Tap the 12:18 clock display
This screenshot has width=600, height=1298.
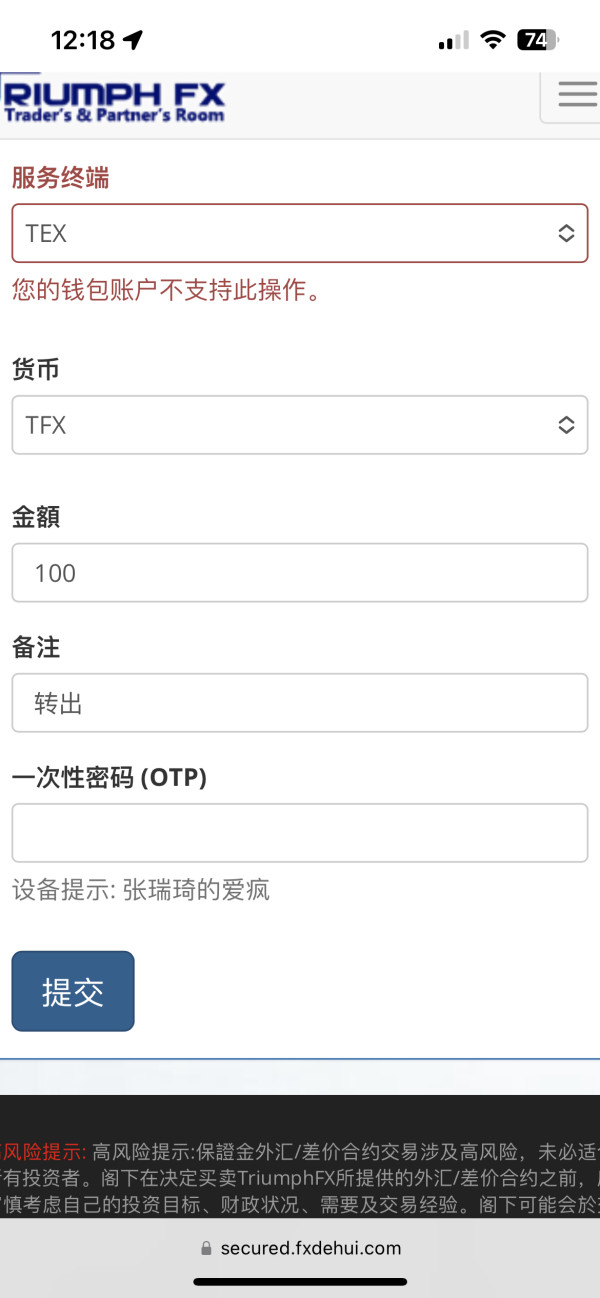82,40
